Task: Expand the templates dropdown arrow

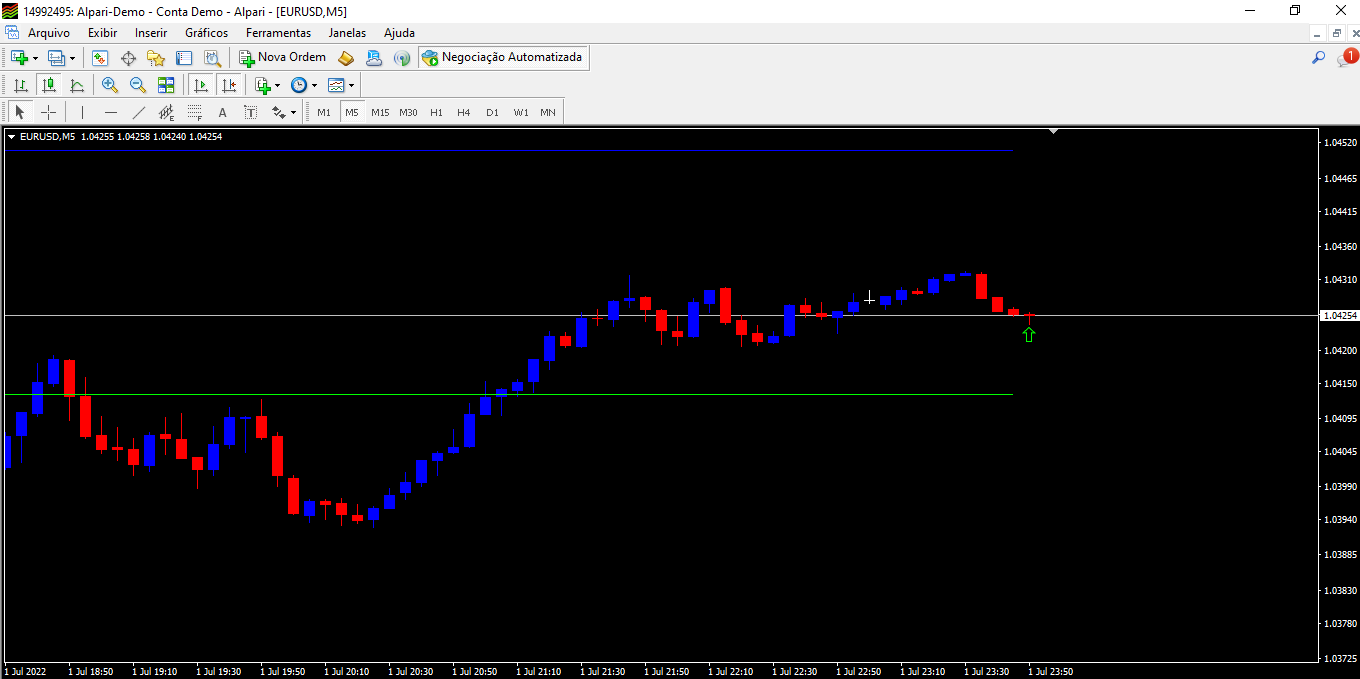Action: pos(351,85)
